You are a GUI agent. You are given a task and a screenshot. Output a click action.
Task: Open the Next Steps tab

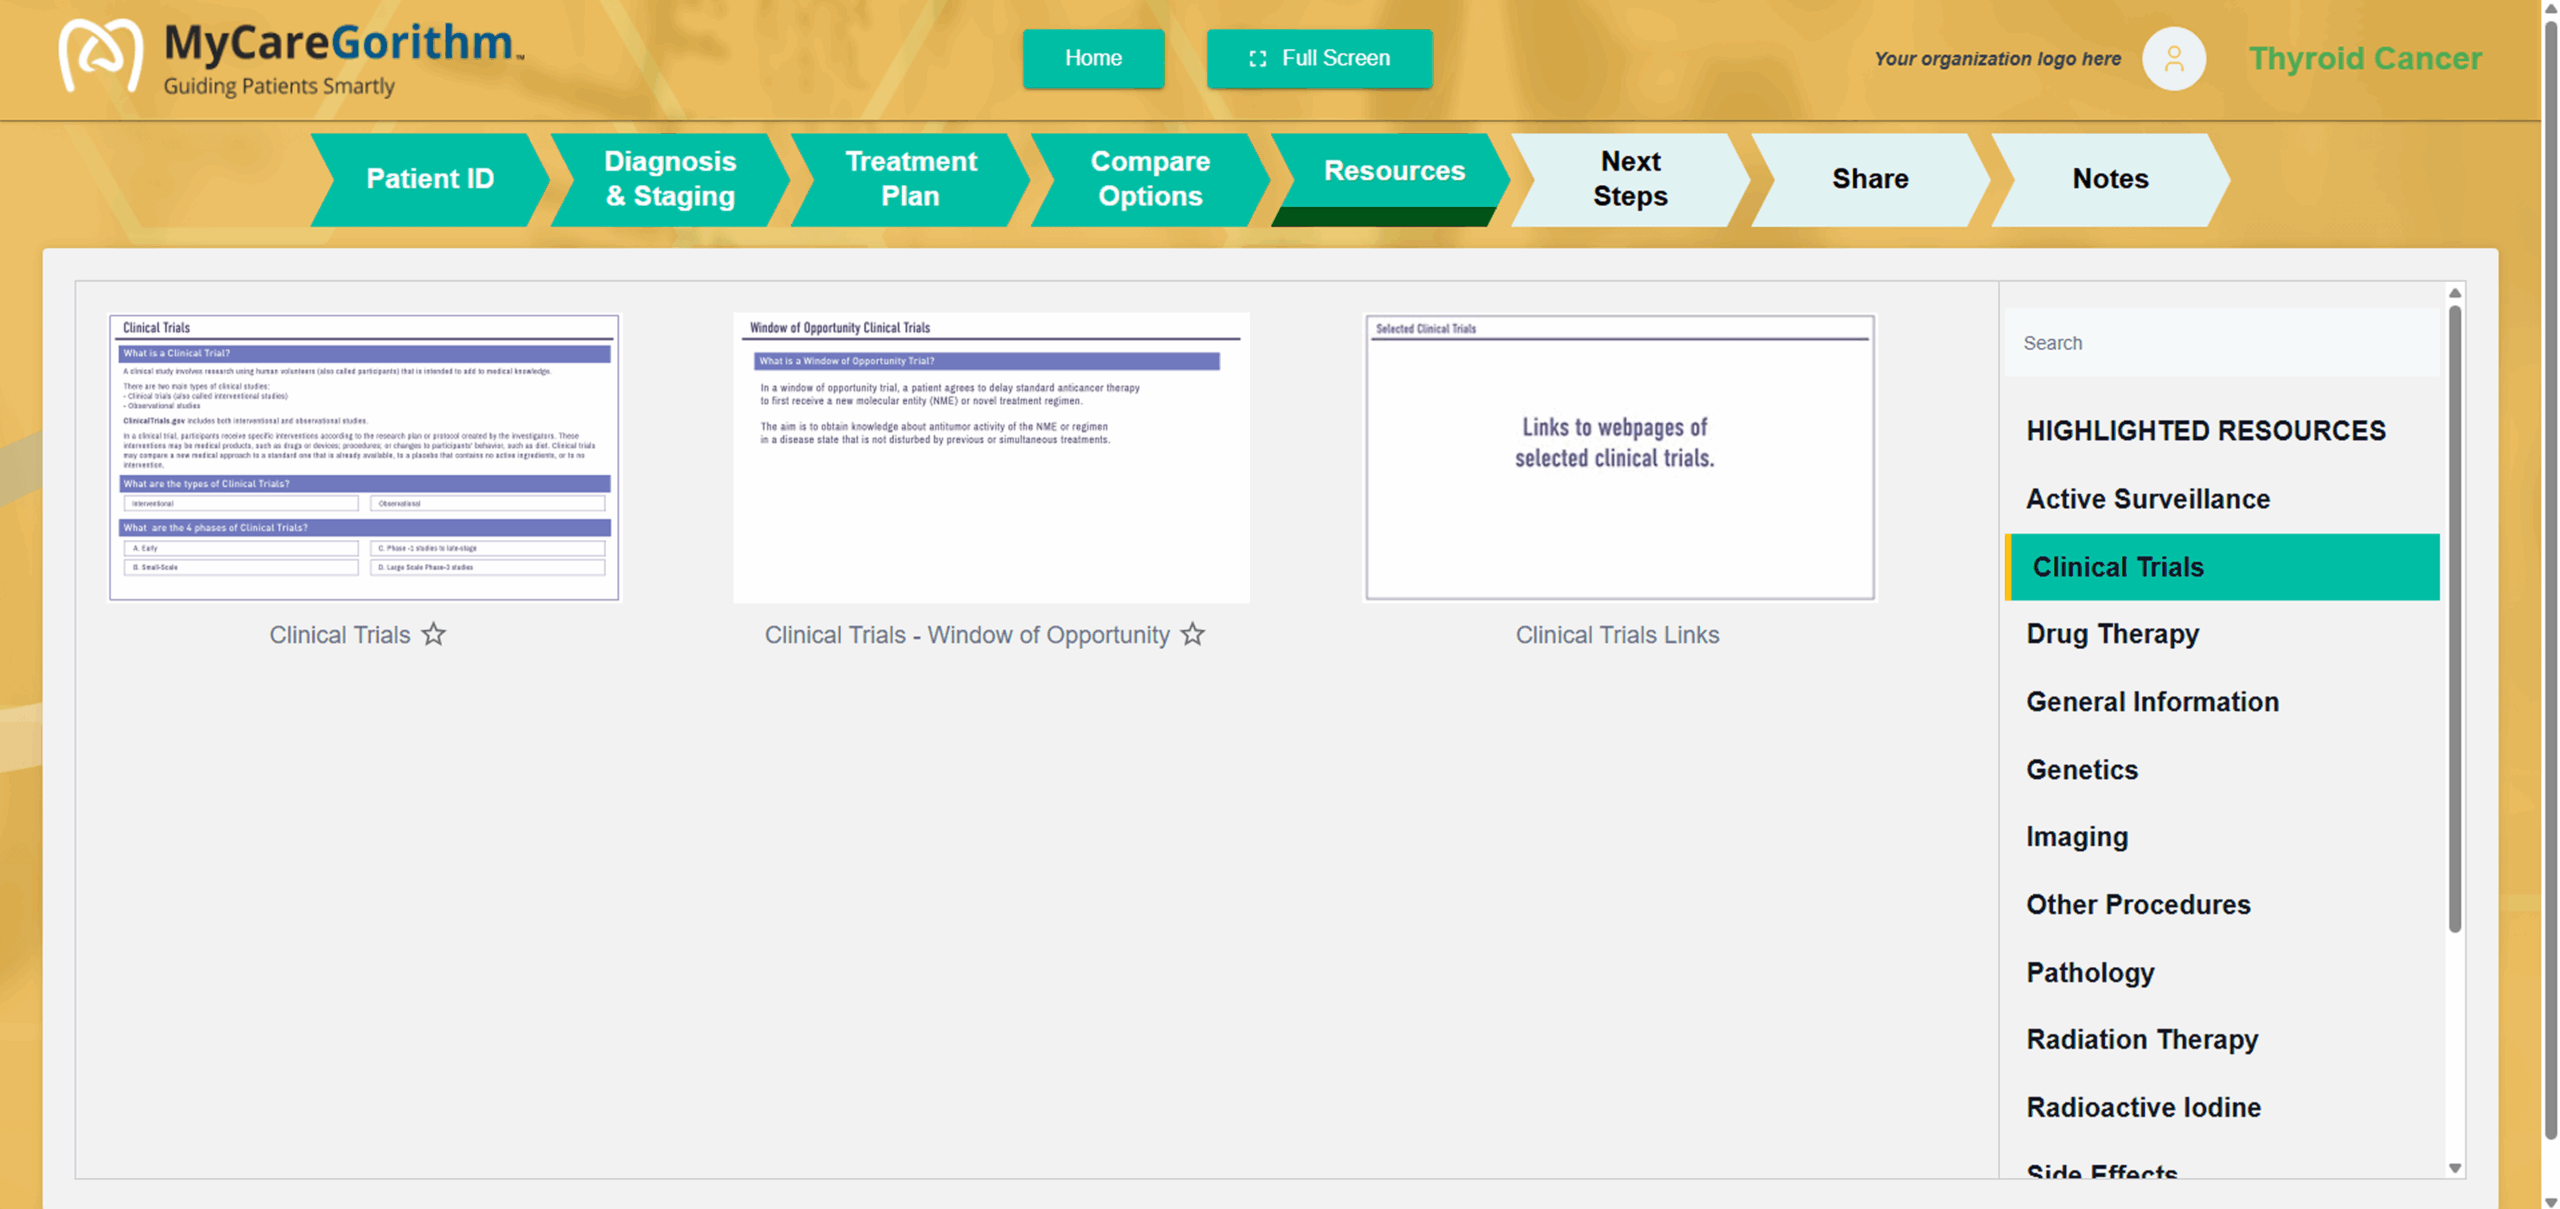coord(1629,179)
